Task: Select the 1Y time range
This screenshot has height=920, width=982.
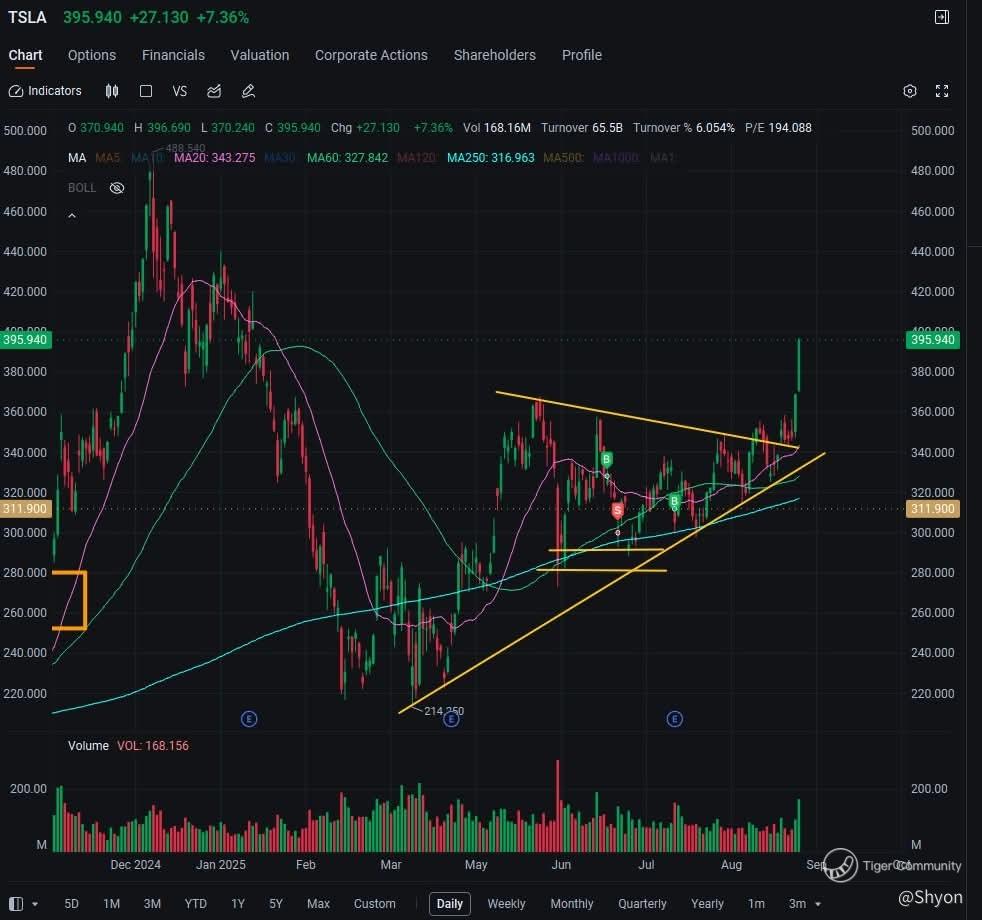Action: click(x=238, y=904)
